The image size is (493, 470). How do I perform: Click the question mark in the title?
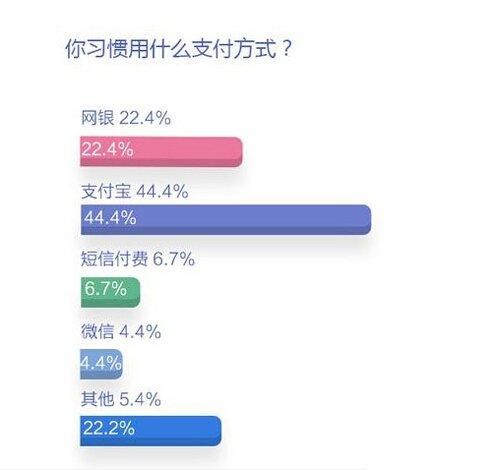tap(287, 48)
